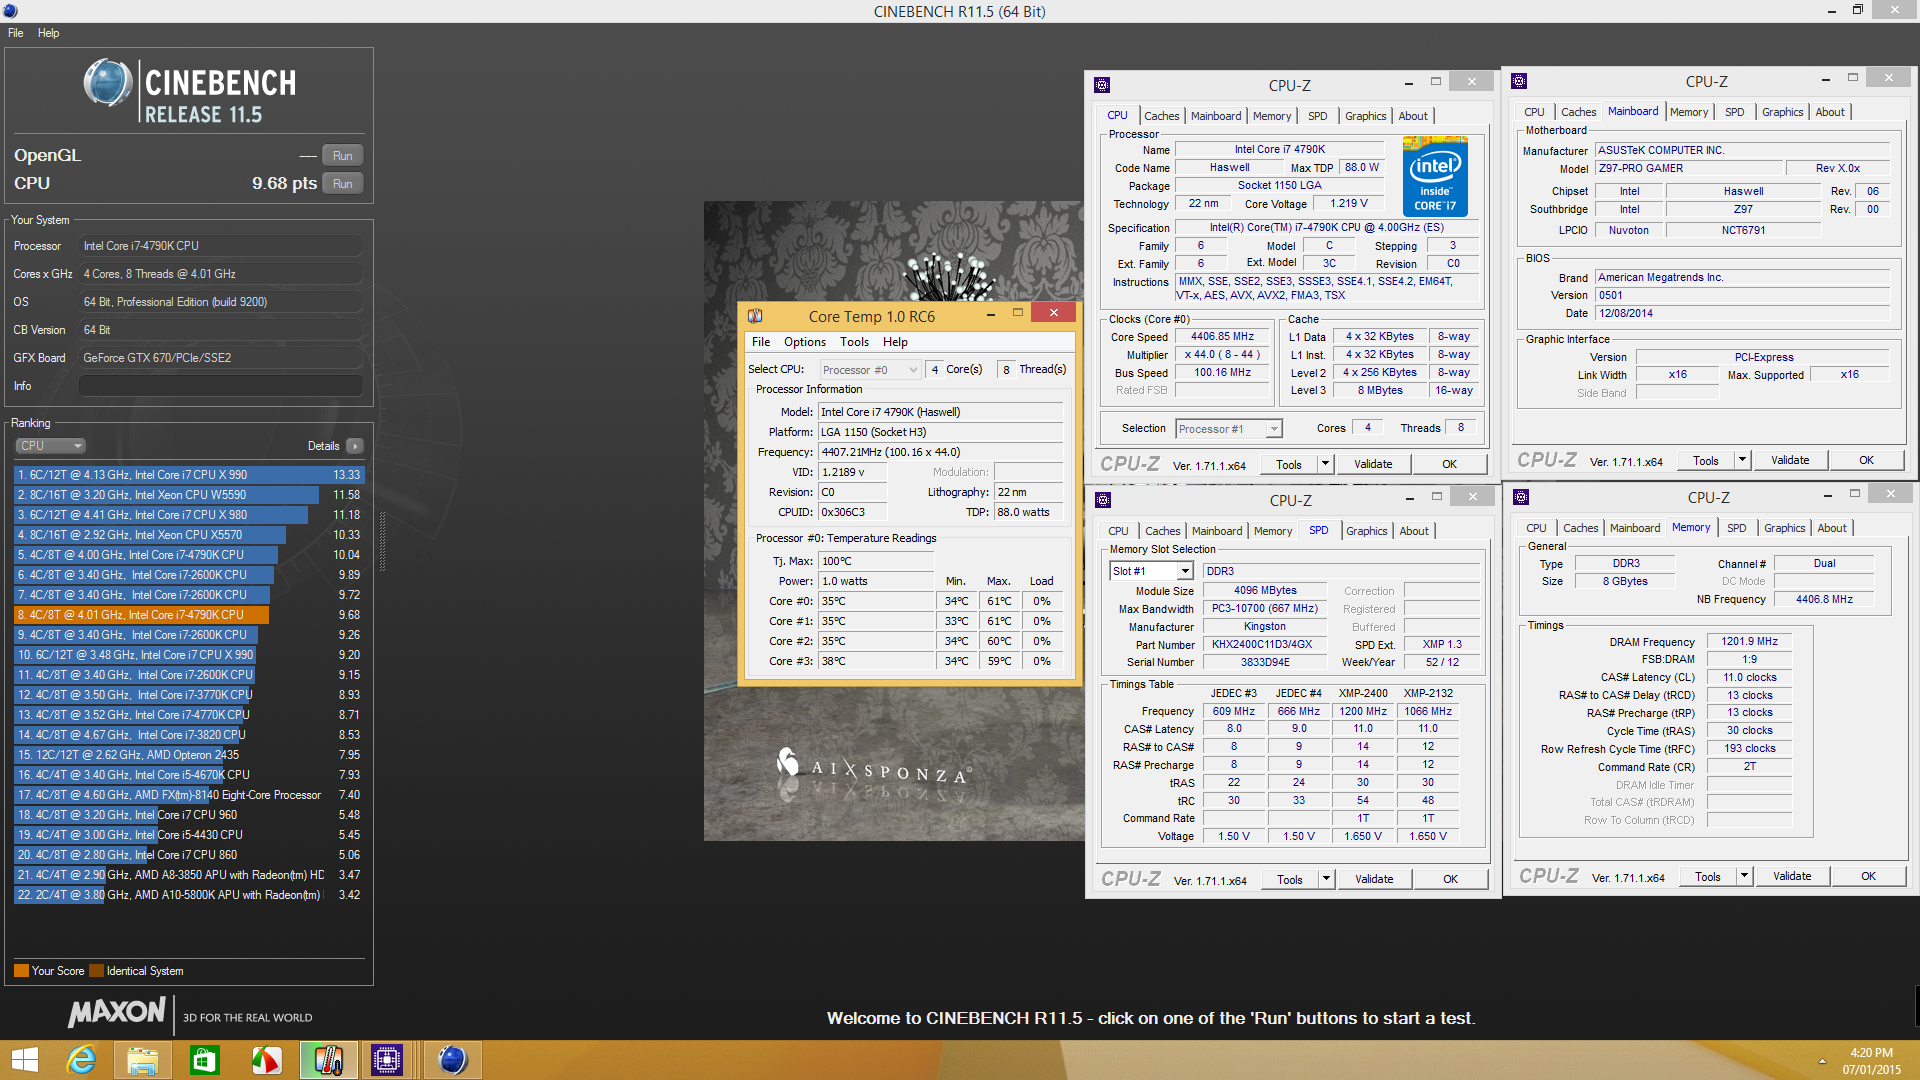Viewport: 1920px width, 1080px height.
Task: Switch to Graphics tab in top-left CPU-Z
Action: [1365, 116]
